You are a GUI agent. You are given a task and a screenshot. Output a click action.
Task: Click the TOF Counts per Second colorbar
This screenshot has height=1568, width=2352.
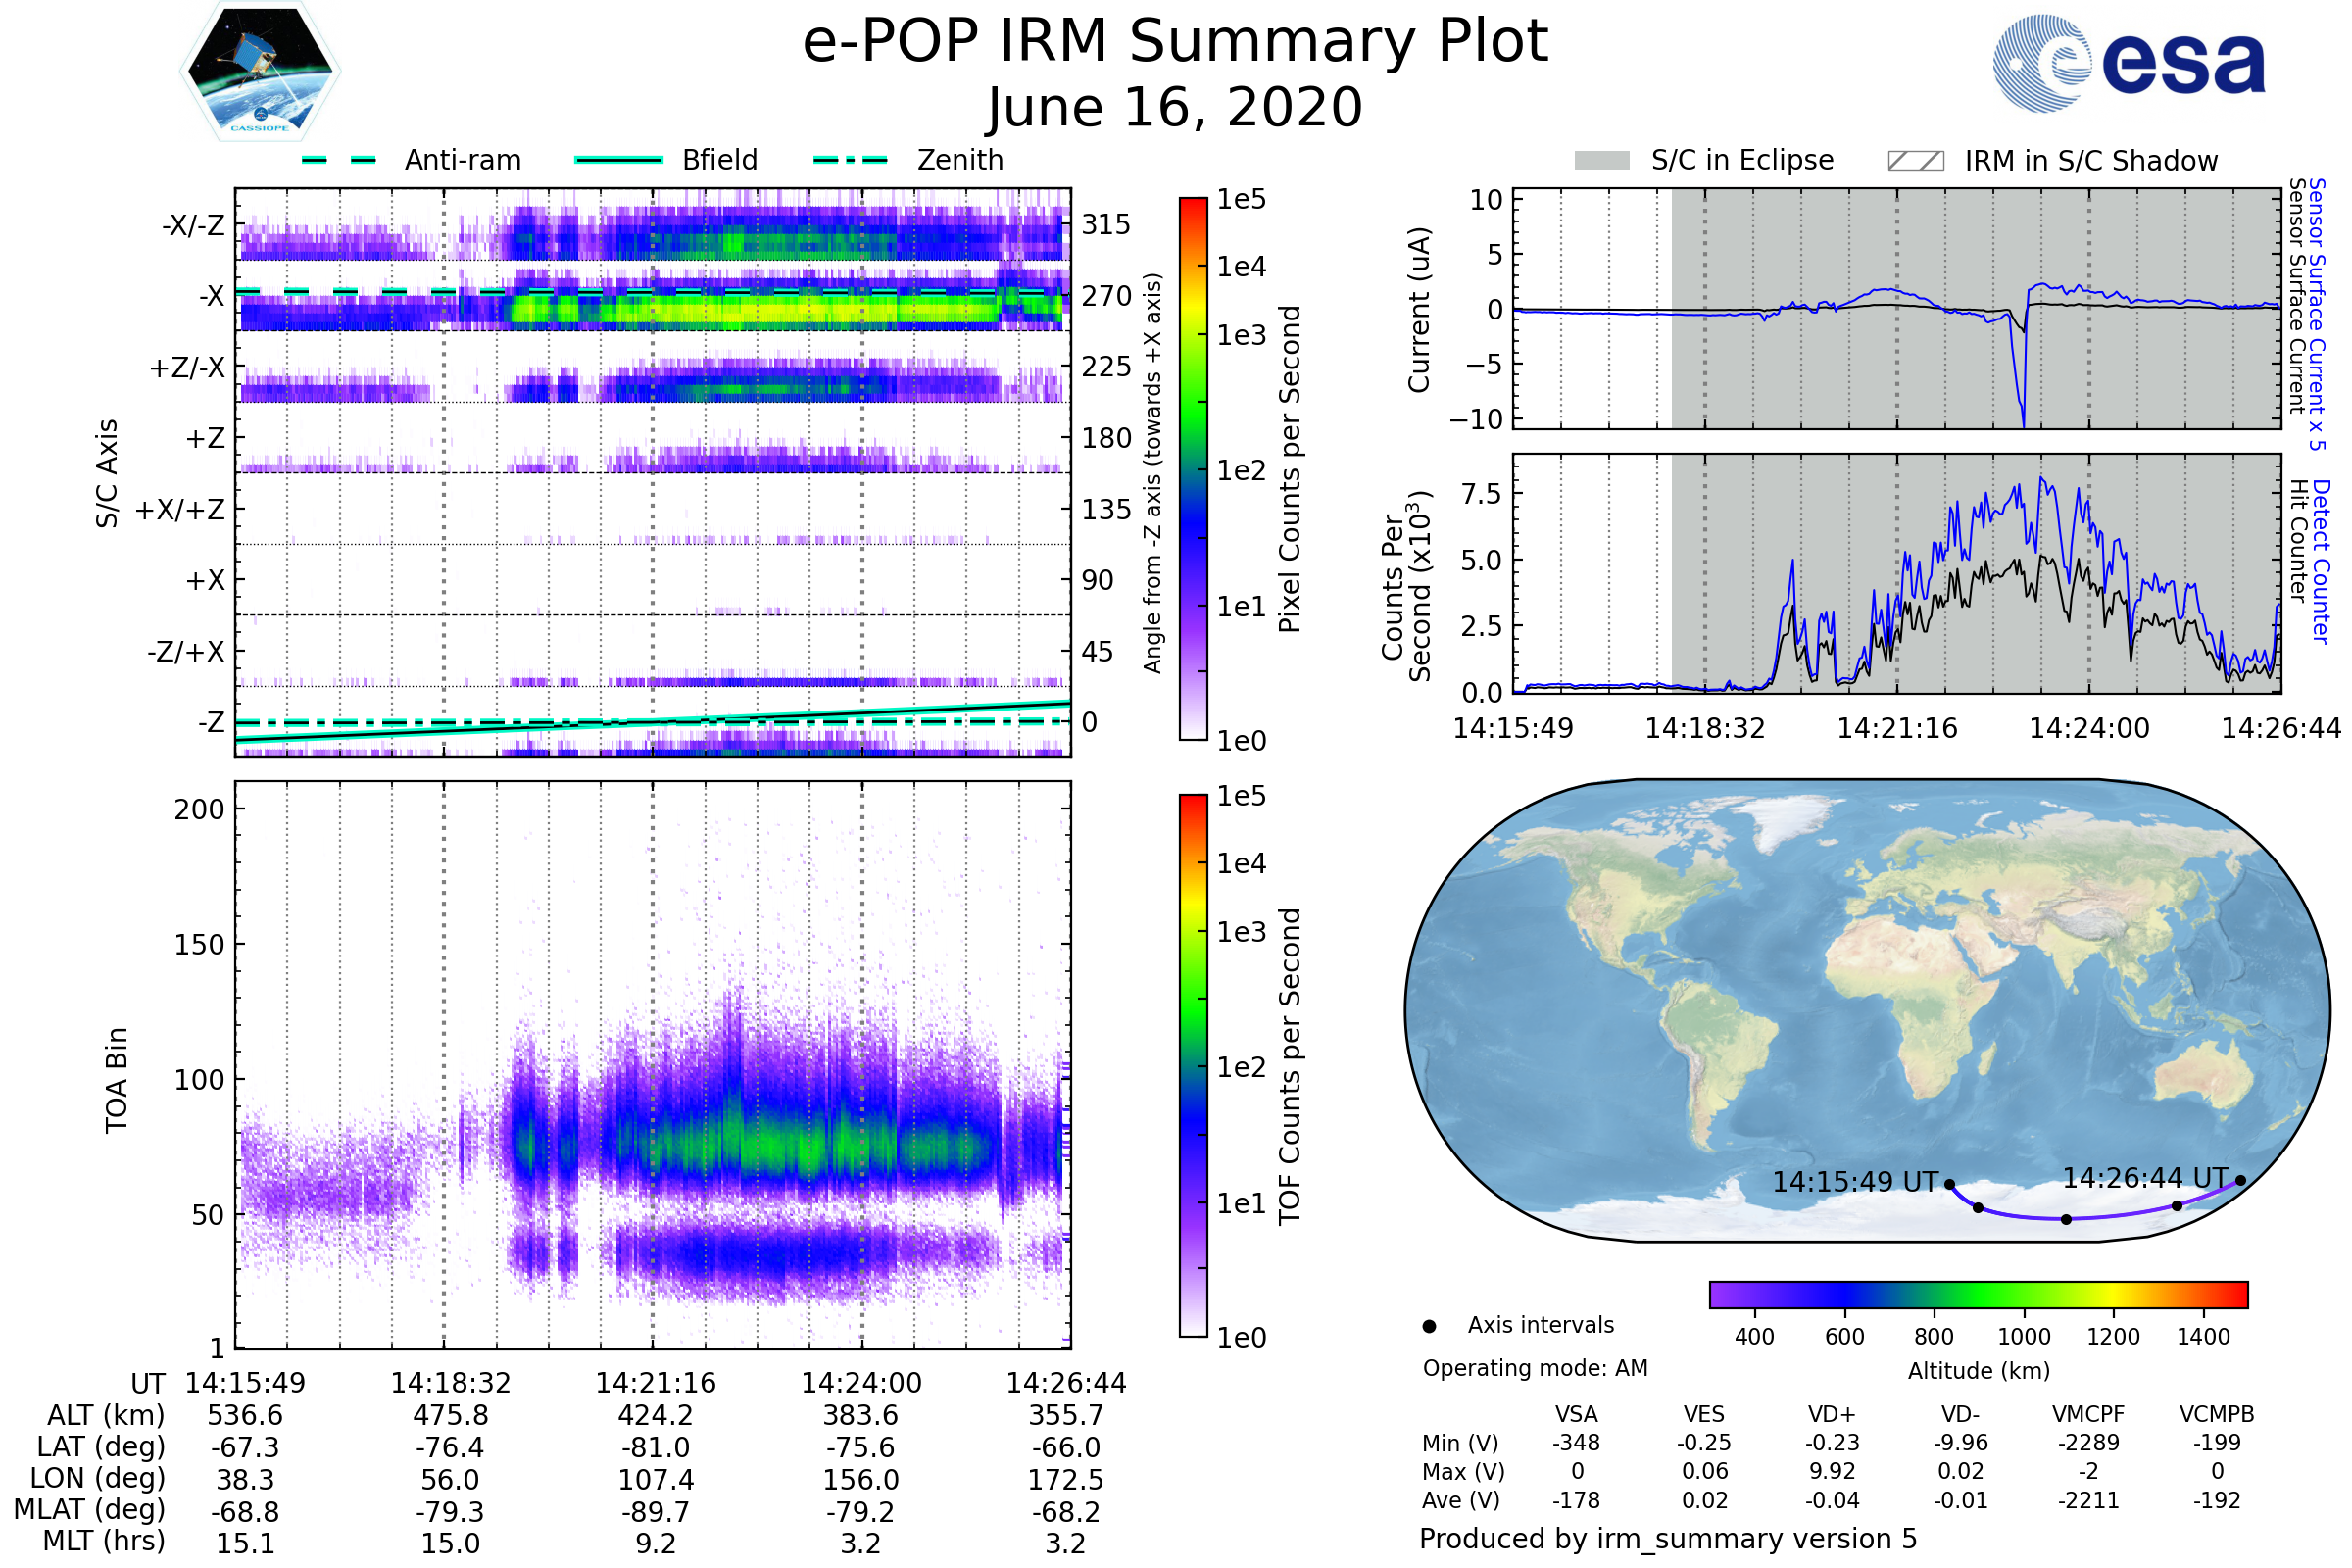[x=1193, y=1065]
